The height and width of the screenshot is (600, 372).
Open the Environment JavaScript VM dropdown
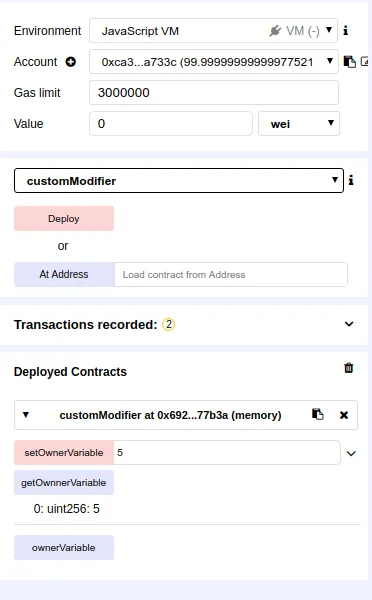[213, 31]
